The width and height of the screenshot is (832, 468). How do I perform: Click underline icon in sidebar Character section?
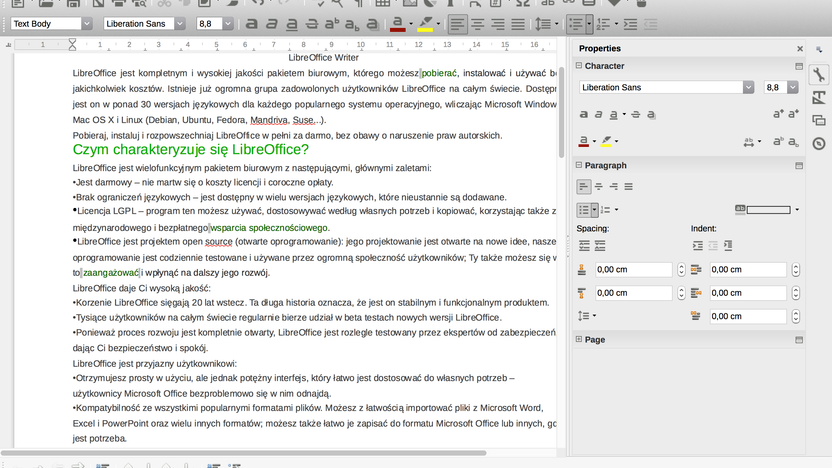613,114
